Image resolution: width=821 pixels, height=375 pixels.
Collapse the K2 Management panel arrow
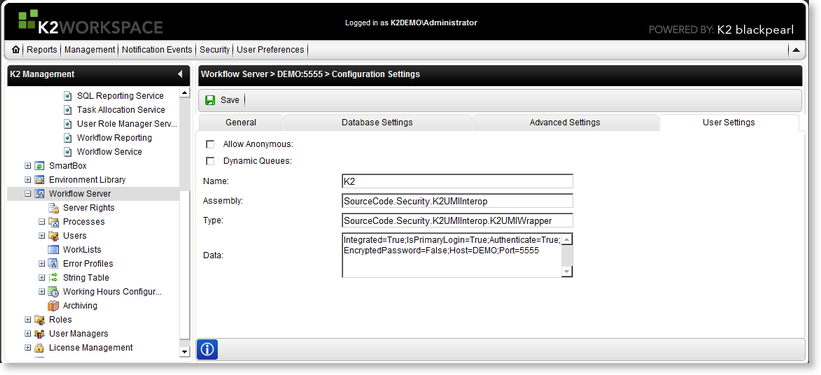tap(180, 74)
